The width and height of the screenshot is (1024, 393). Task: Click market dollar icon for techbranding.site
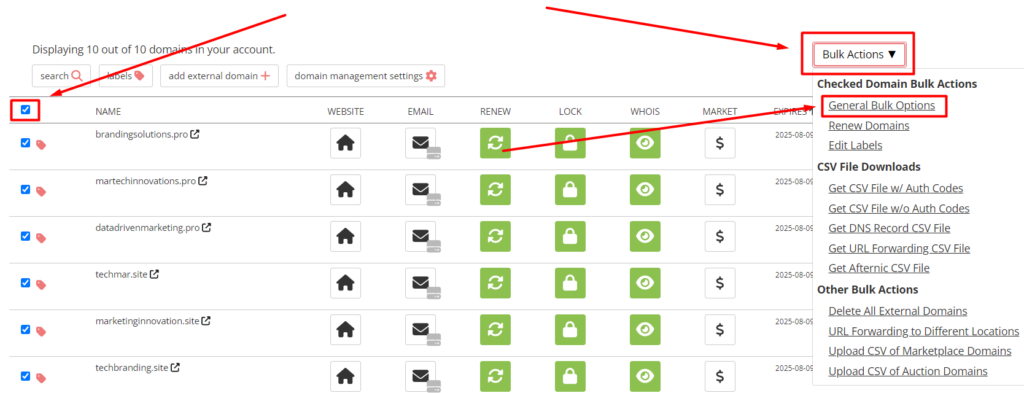pyautogui.click(x=720, y=376)
